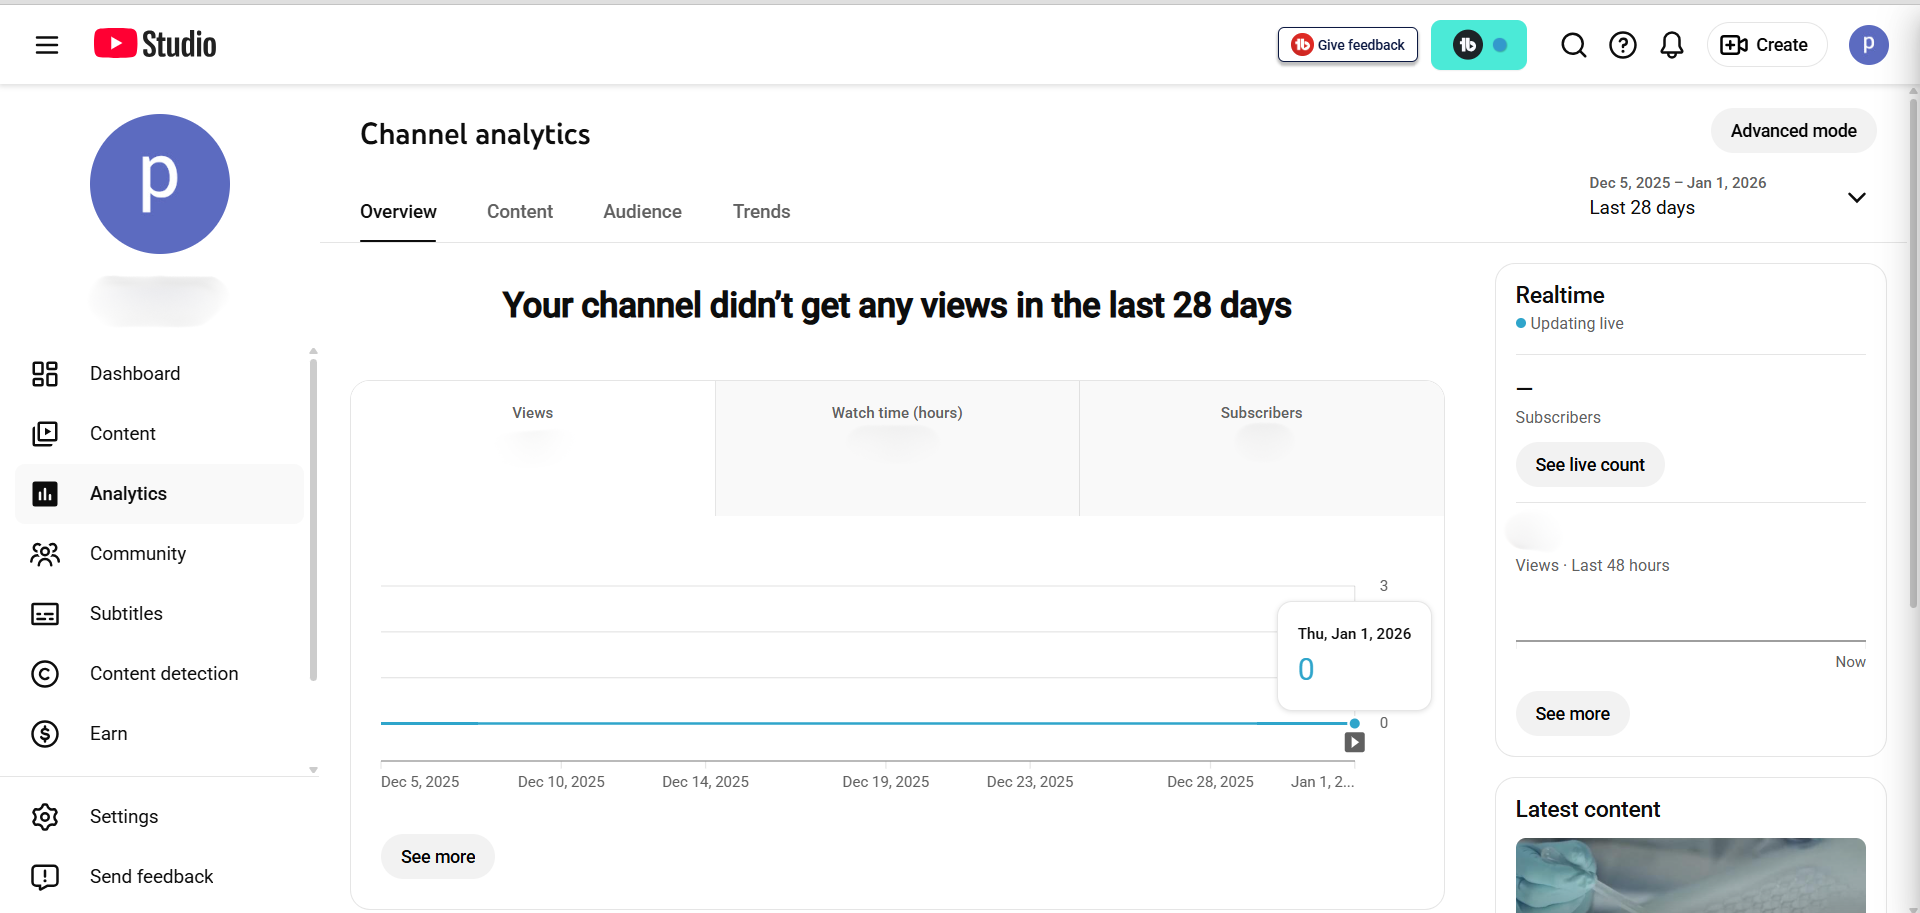Screen dimensions: 1920x913
Task: Open the search magnifier icon
Action: click(1573, 45)
